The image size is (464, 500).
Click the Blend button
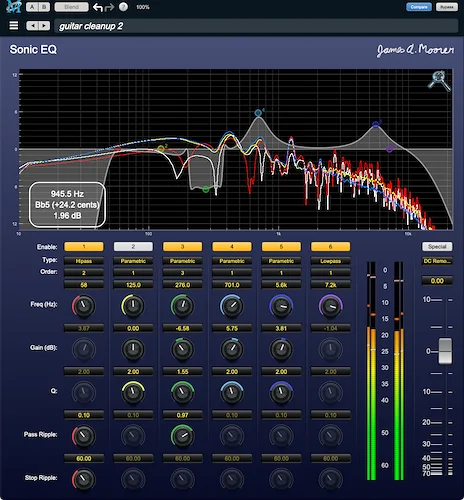71,7
